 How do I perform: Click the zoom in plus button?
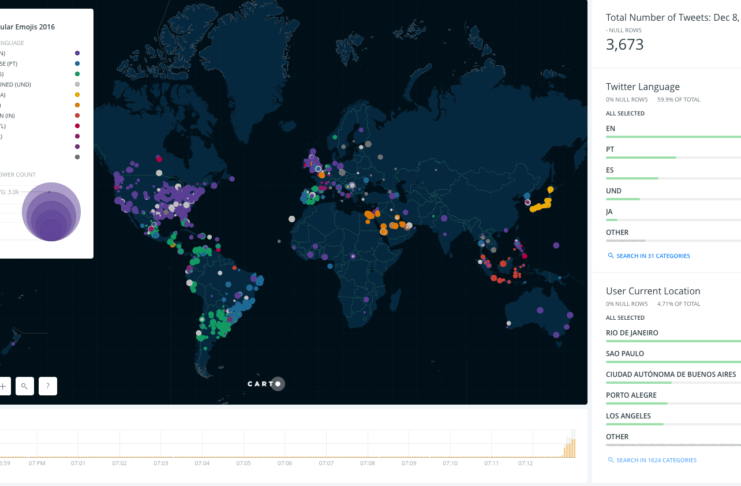tap(3, 386)
